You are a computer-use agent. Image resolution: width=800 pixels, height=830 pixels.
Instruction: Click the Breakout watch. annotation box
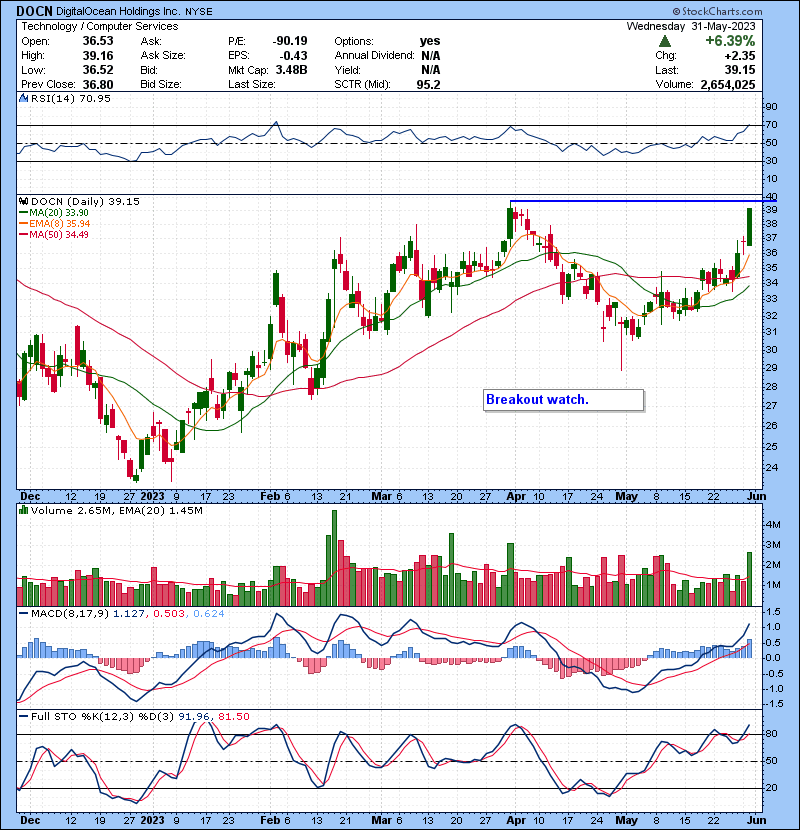tap(564, 400)
